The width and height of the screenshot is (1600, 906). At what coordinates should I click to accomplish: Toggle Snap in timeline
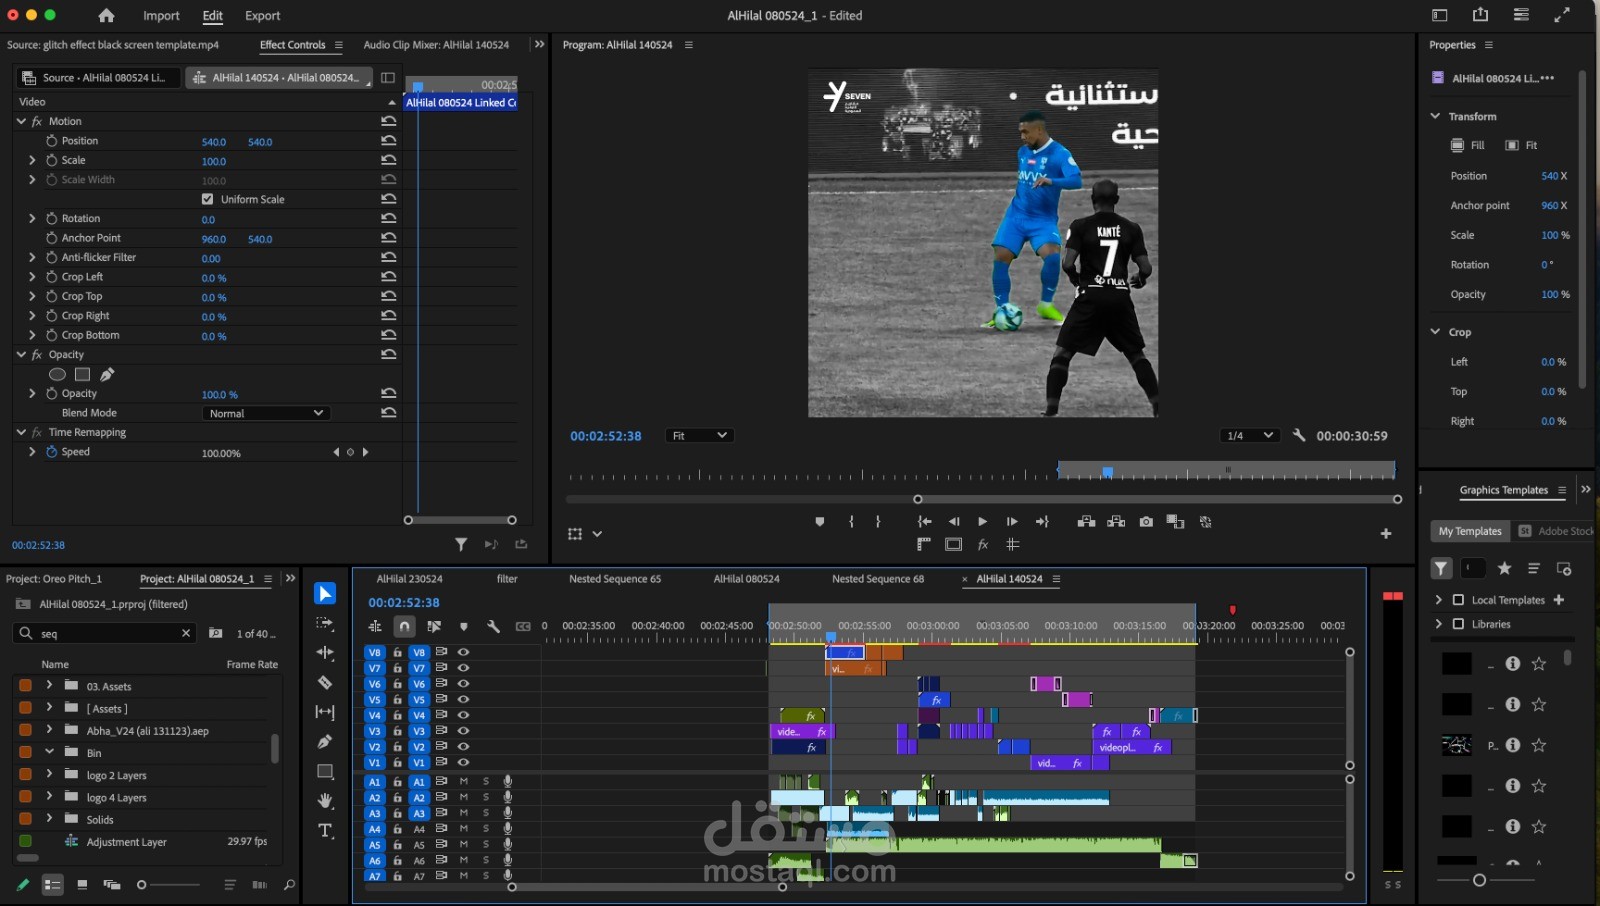click(404, 626)
